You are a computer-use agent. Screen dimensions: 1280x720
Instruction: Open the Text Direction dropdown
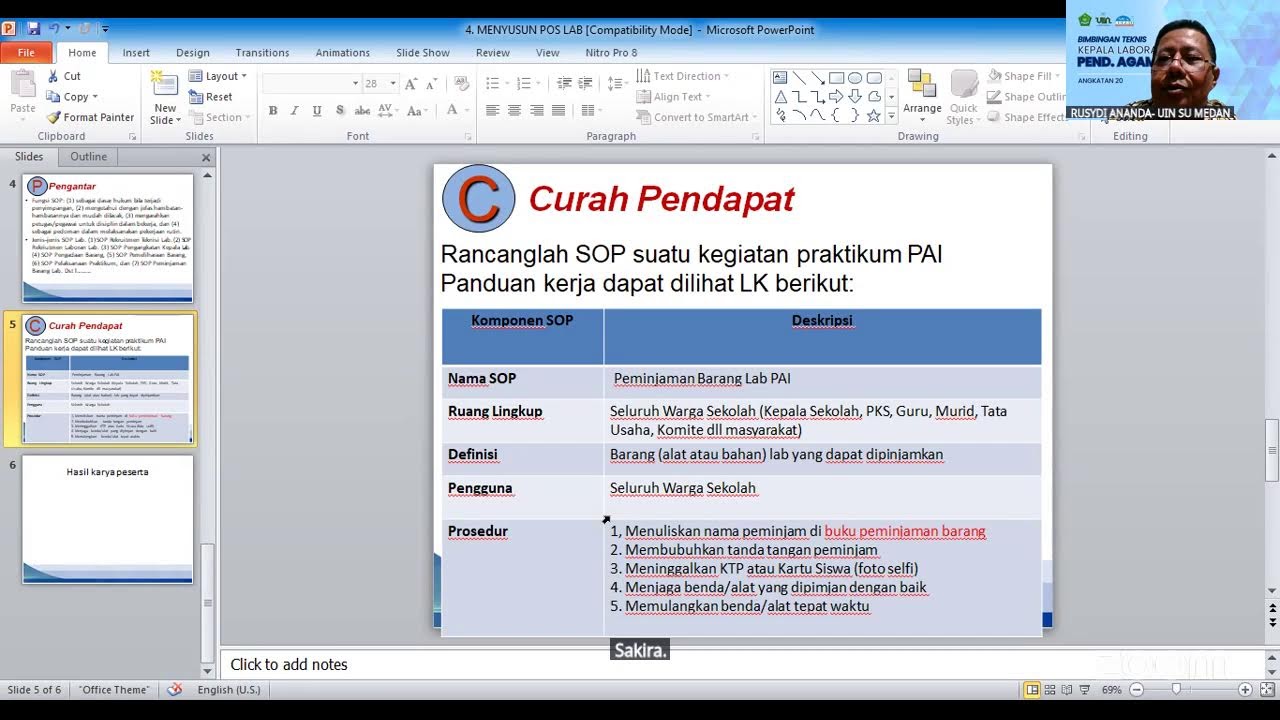(x=680, y=76)
